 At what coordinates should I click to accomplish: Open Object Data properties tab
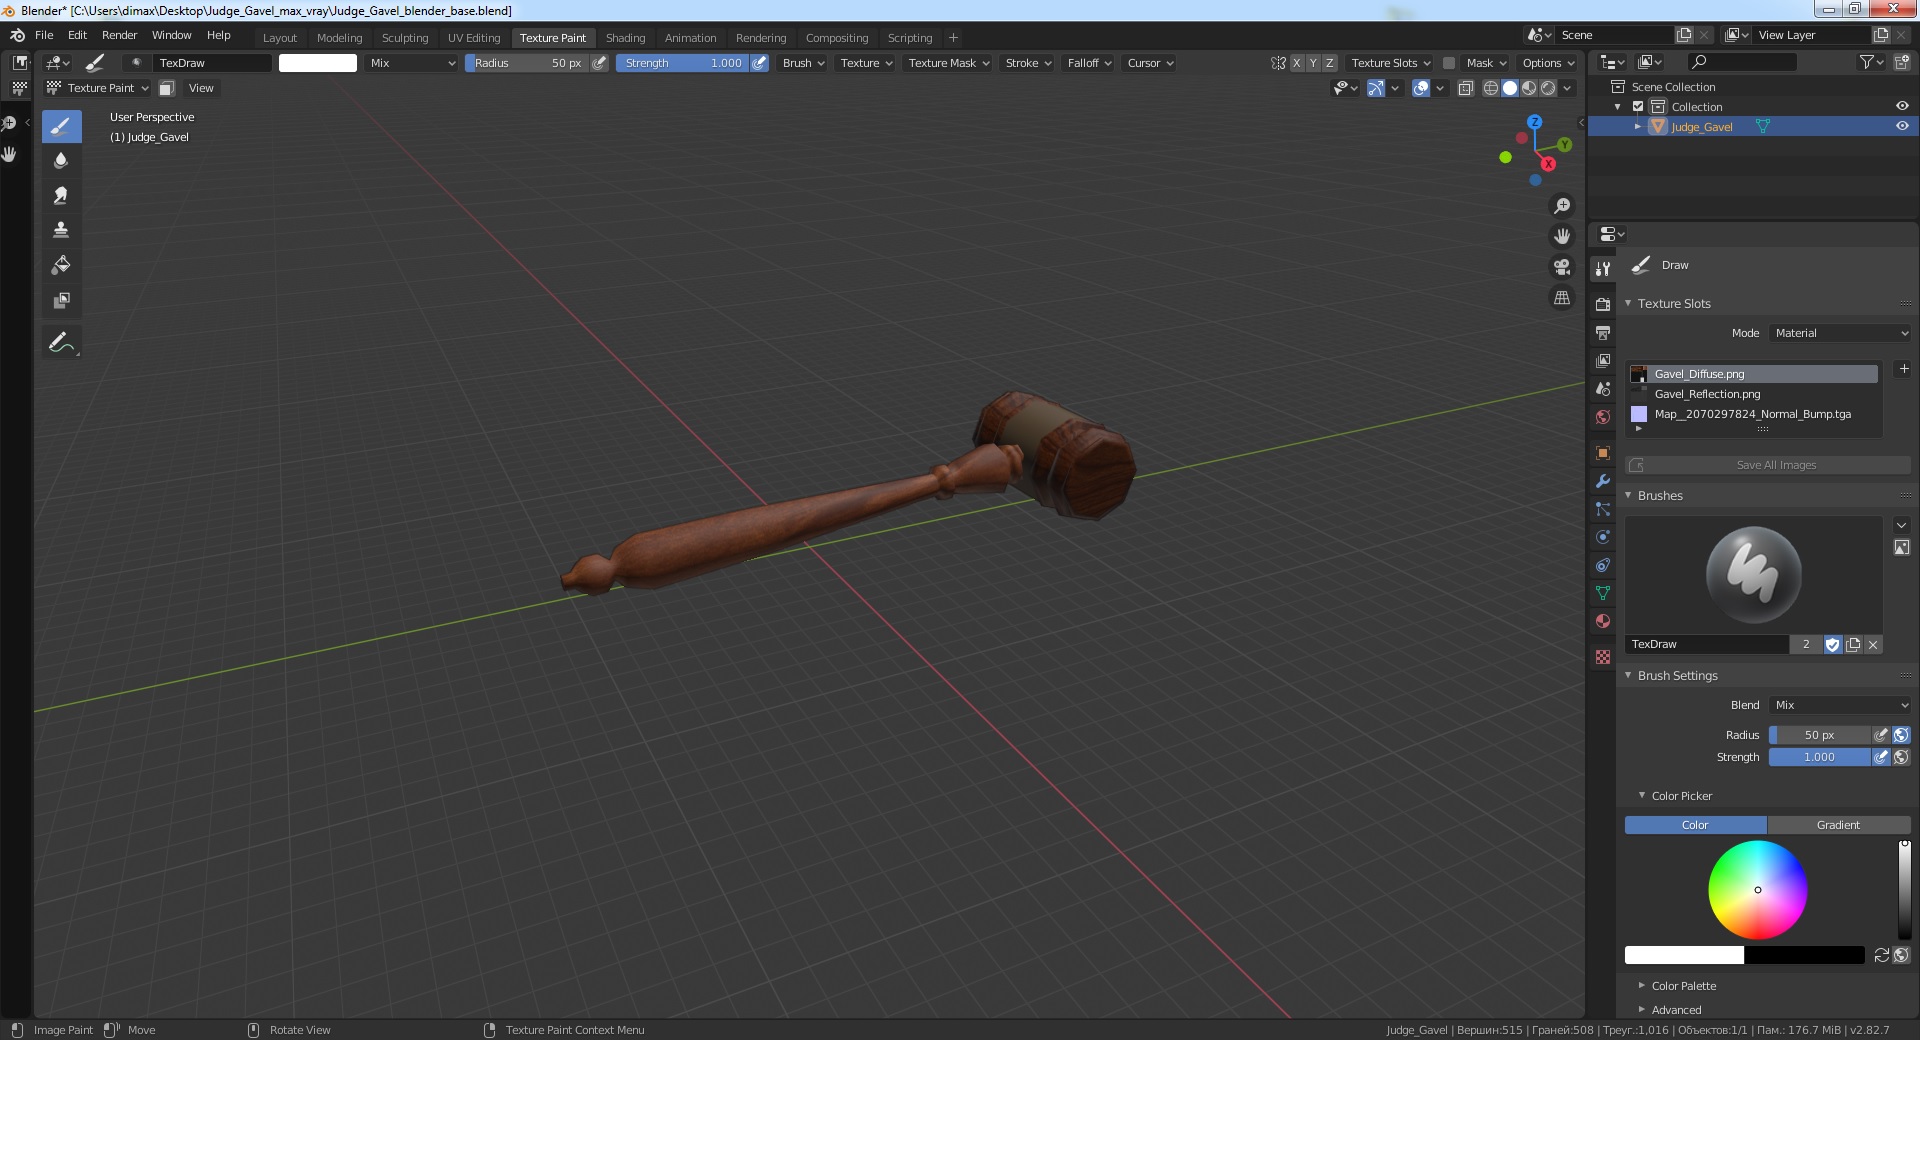1603,593
